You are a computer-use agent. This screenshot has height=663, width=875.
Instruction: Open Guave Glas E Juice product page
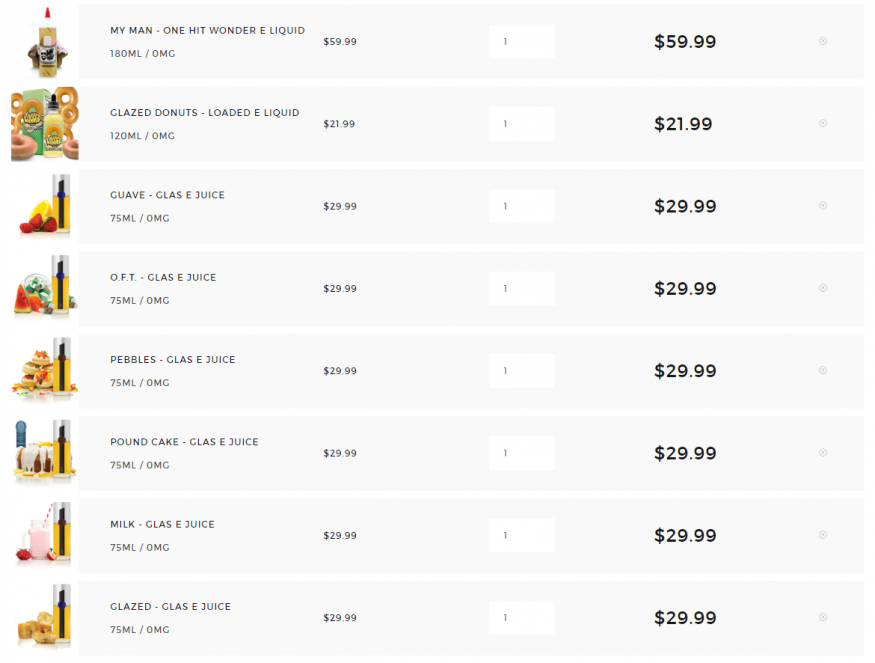(167, 195)
